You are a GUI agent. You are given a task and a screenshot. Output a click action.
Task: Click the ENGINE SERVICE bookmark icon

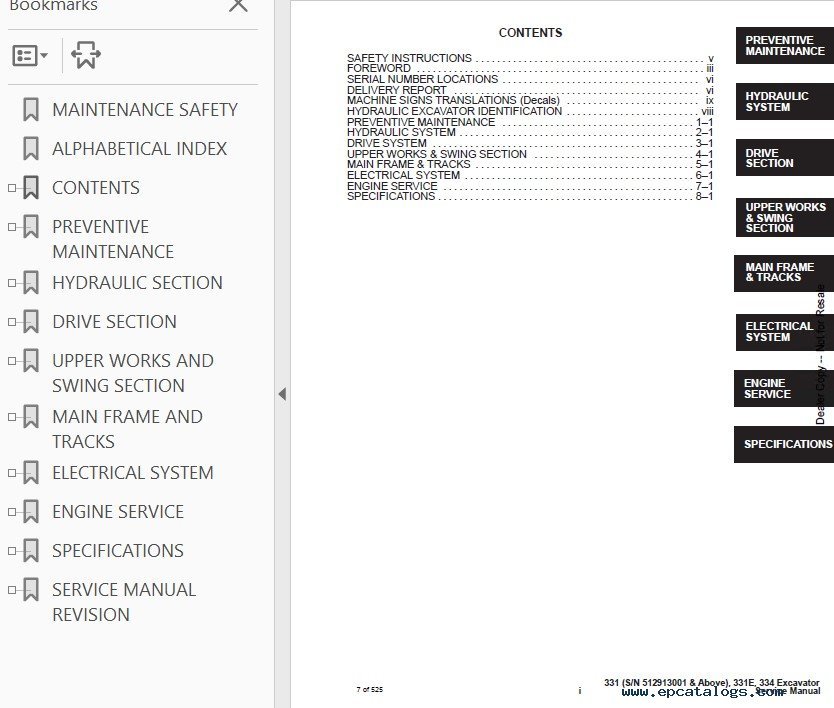pos(31,512)
